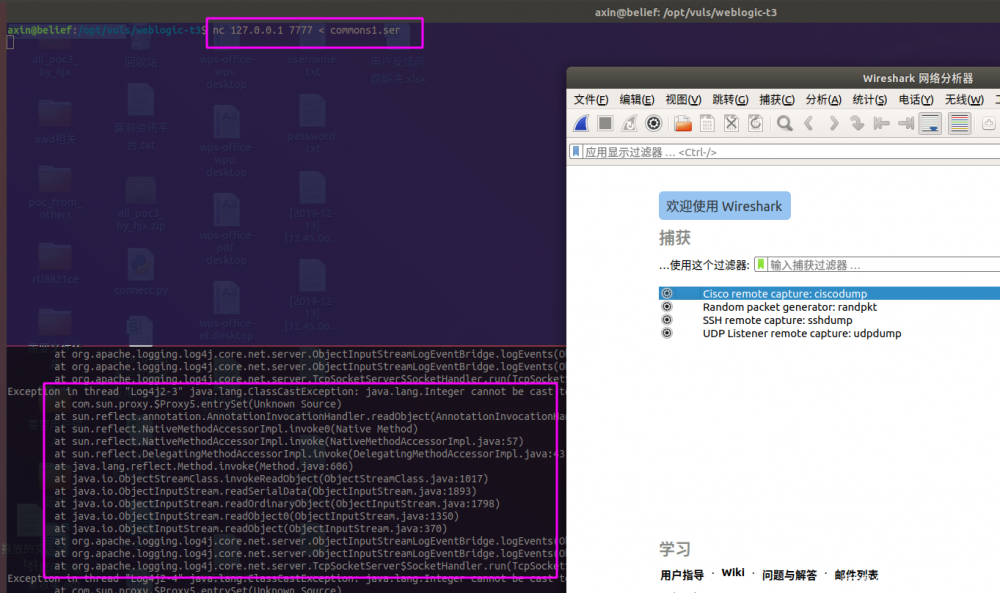Jump to first packet icon
The image size is (1000, 593).
pos(882,123)
